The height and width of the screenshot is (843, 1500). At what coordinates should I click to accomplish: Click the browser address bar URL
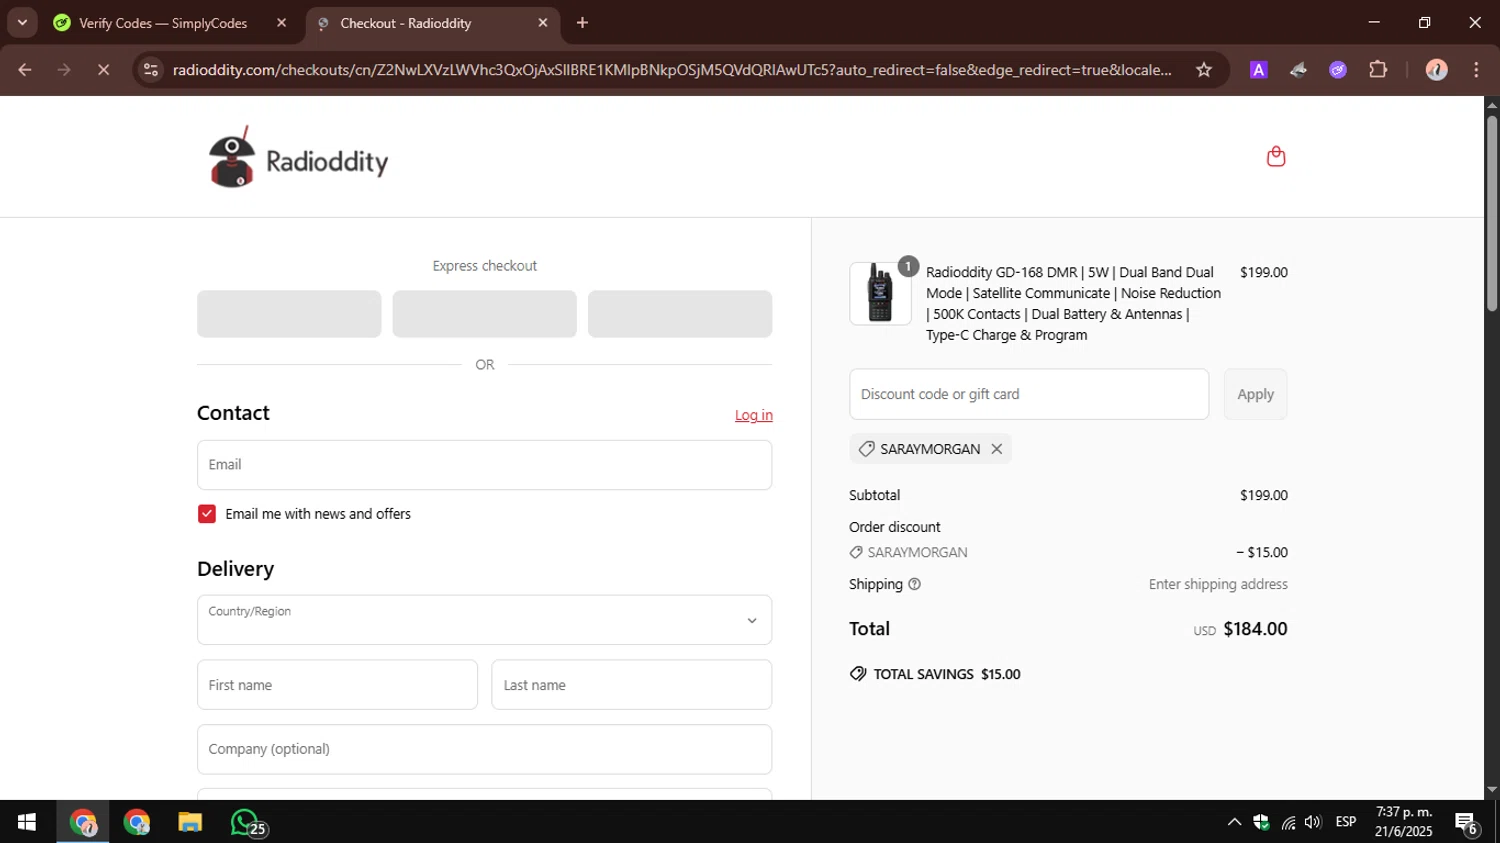click(671, 70)
